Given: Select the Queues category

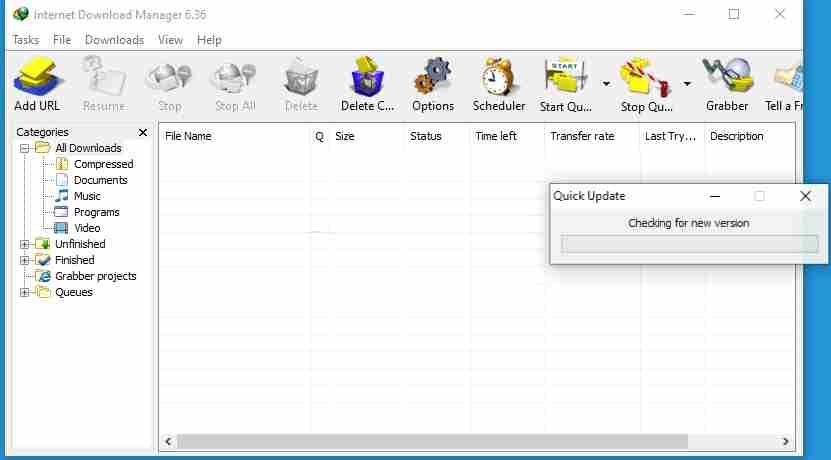Looking at the screenshot, I should [x=74, y=292].
